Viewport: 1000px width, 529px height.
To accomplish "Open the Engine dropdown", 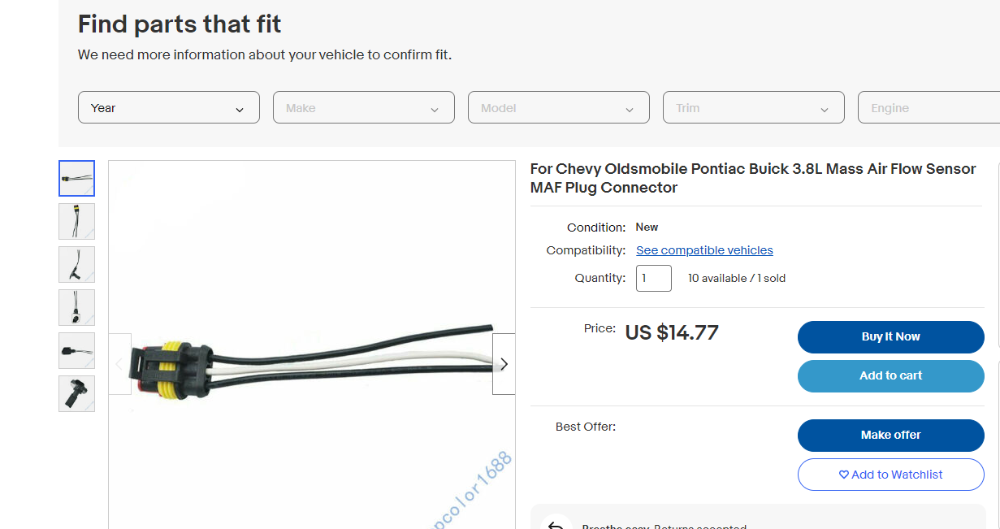I will 928,108.
